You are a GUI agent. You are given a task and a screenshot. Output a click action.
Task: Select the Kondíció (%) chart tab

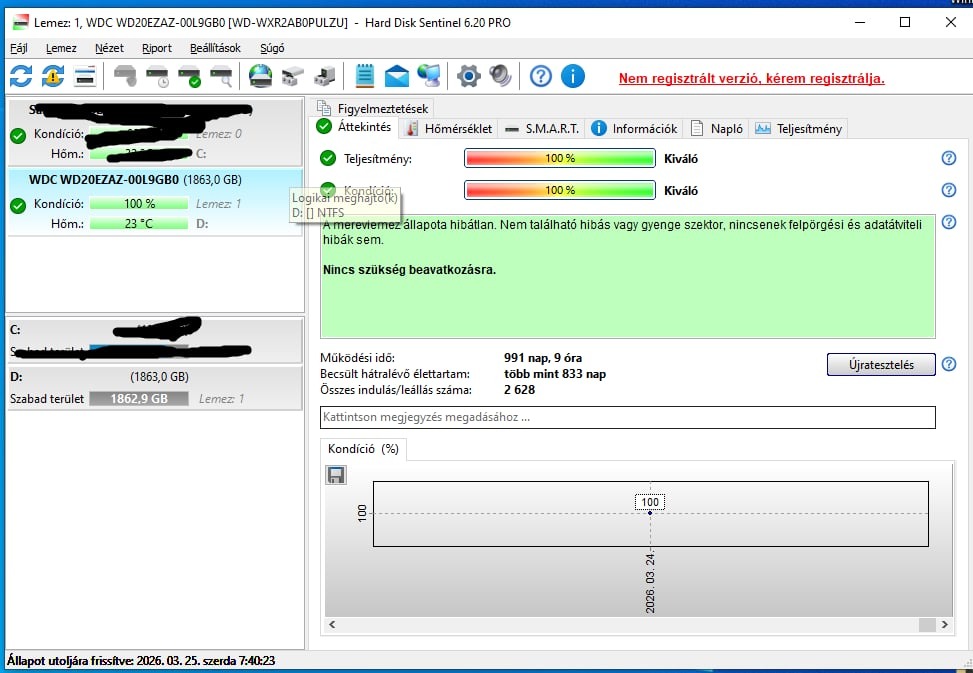coord(363,449)
